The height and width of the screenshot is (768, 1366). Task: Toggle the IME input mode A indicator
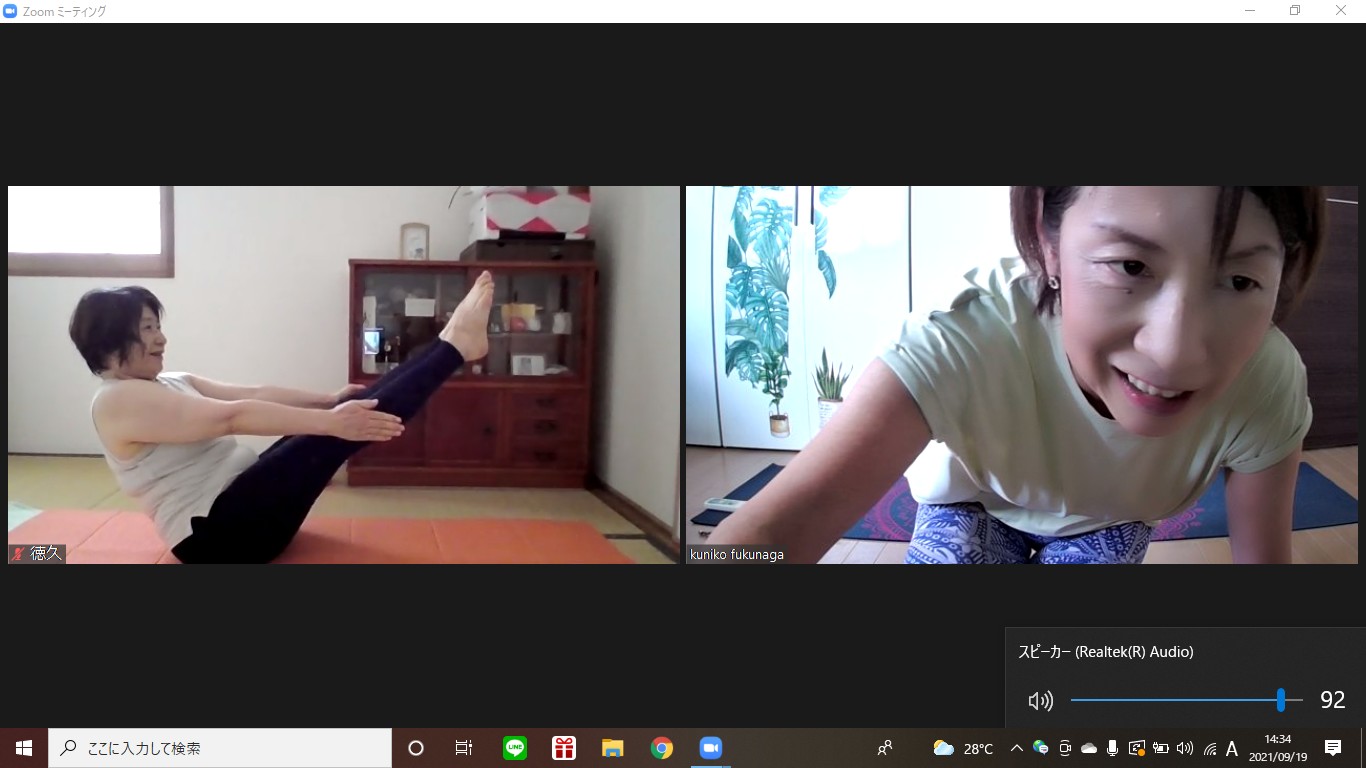pyautogui.click(x=1232, y=748)
